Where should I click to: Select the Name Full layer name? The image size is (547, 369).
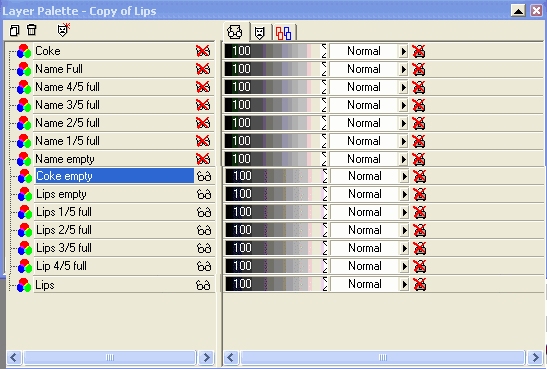click(x=59, y=69)
